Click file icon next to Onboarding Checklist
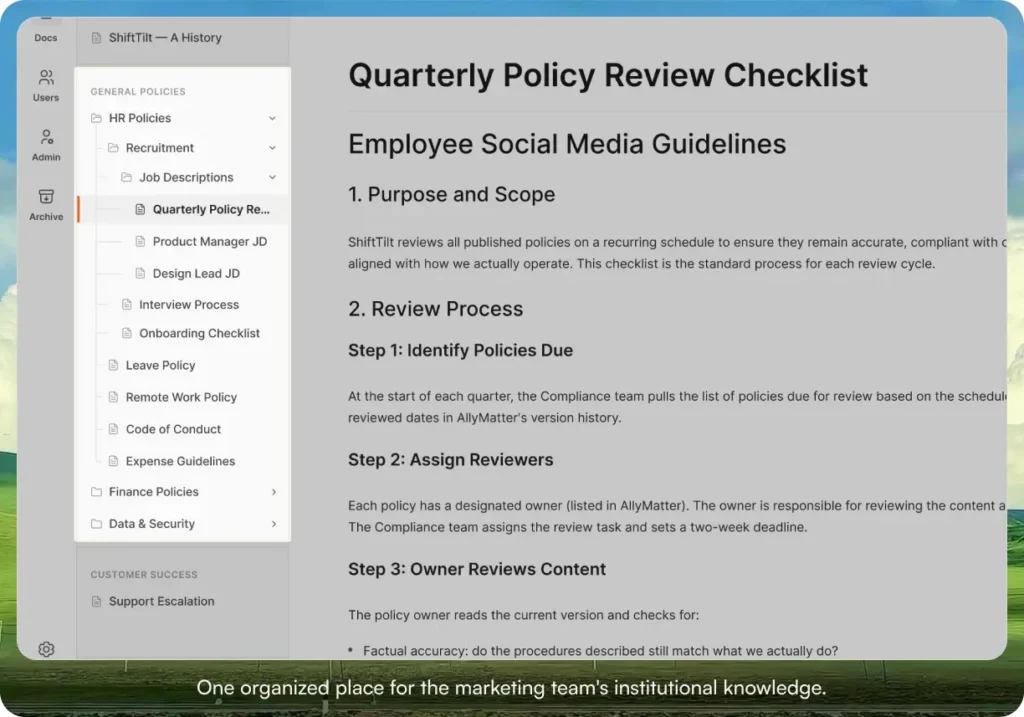 pyautogui.click(x=127, y=334)
